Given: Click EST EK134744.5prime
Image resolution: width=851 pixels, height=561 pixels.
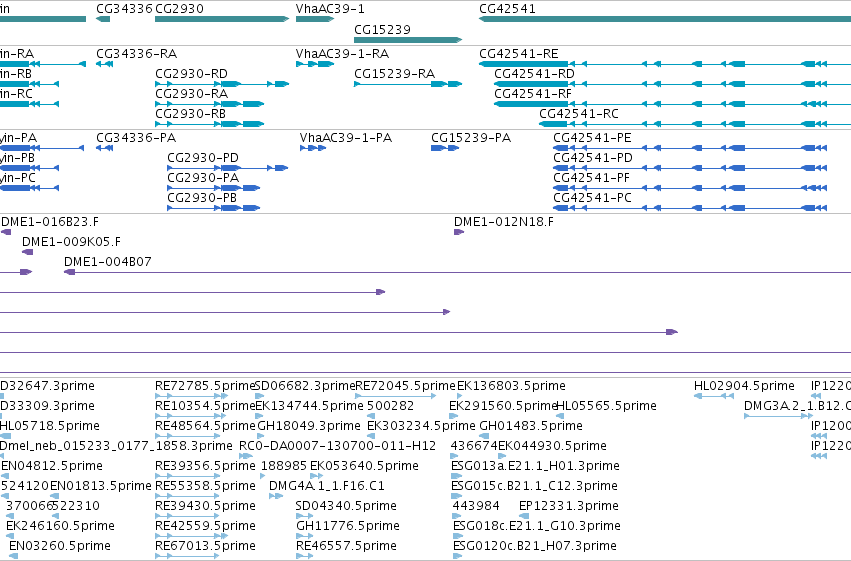Looking at the screenshot, I should [309, 406].
